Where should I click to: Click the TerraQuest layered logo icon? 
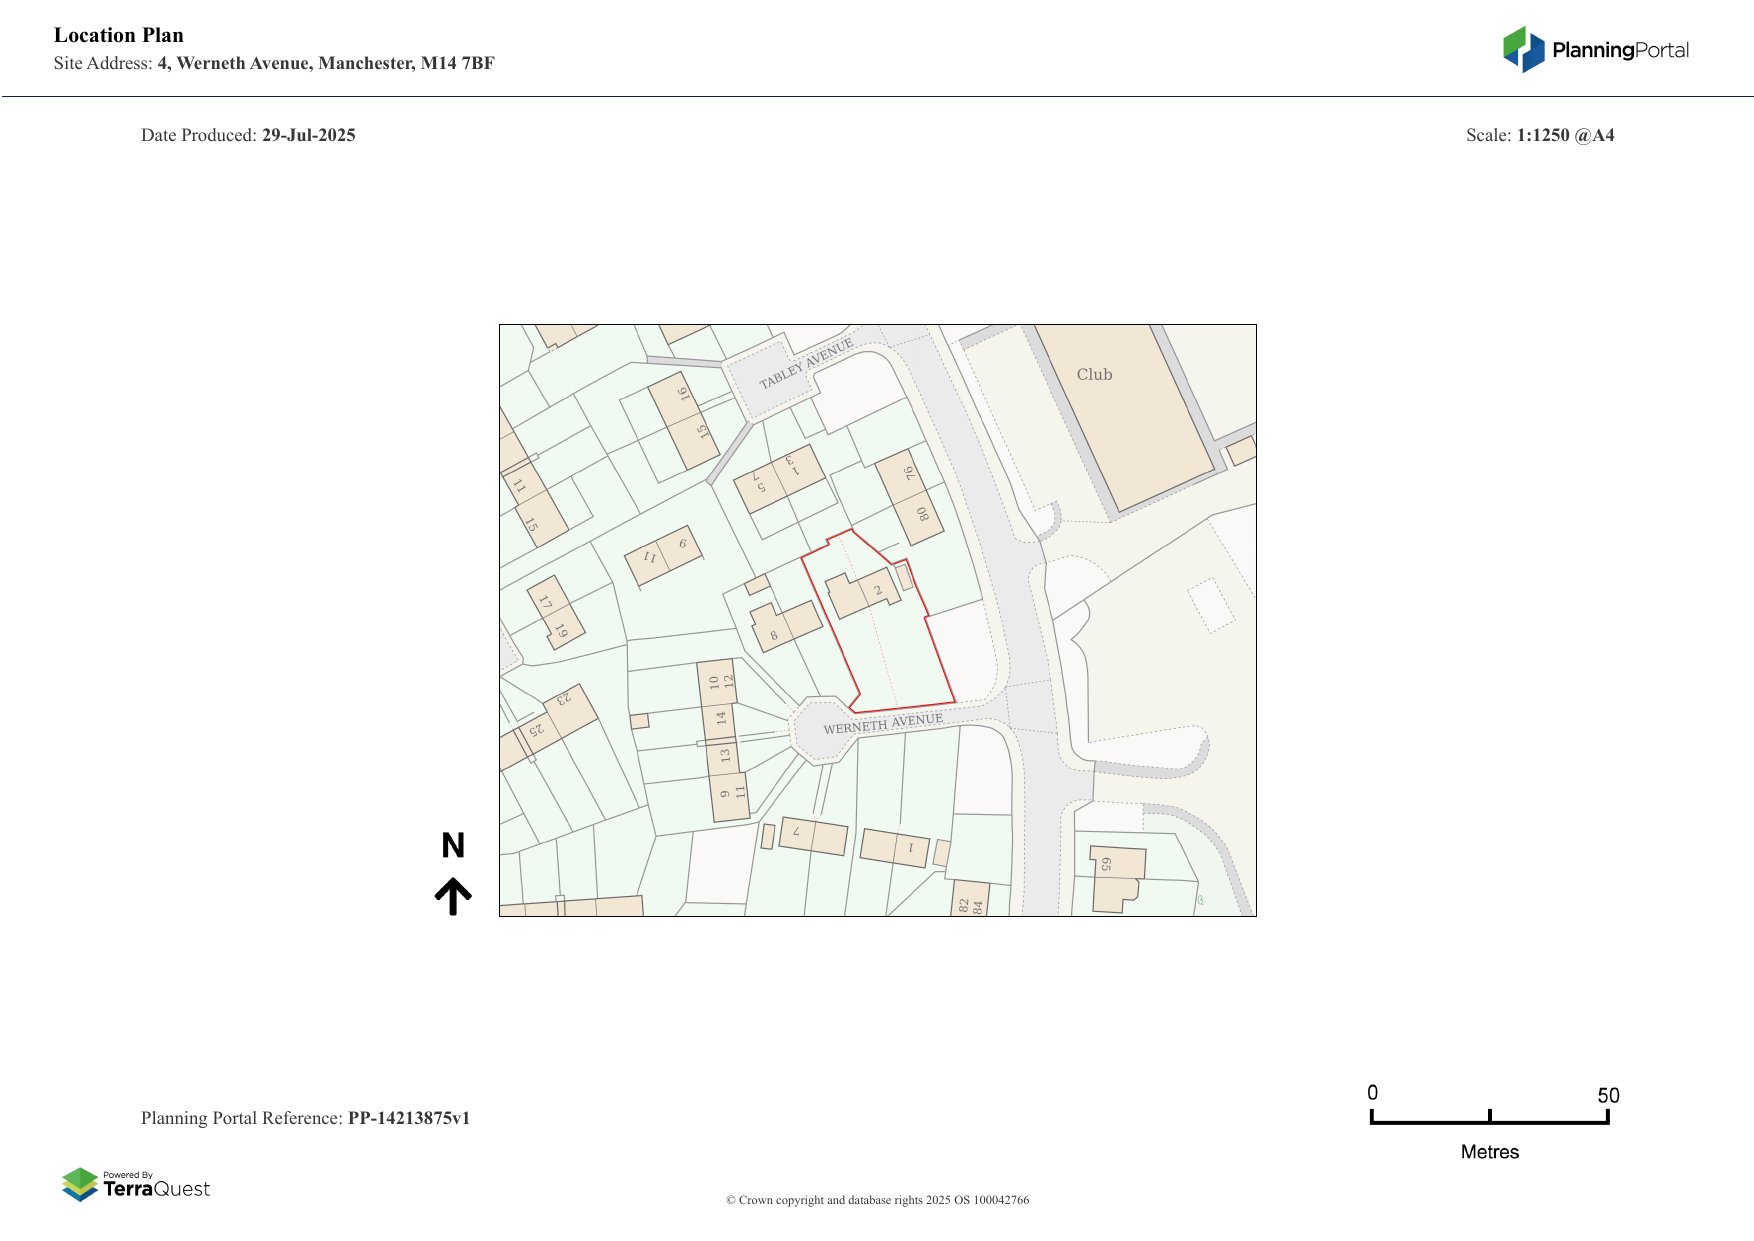click(x=80, y=1184)
